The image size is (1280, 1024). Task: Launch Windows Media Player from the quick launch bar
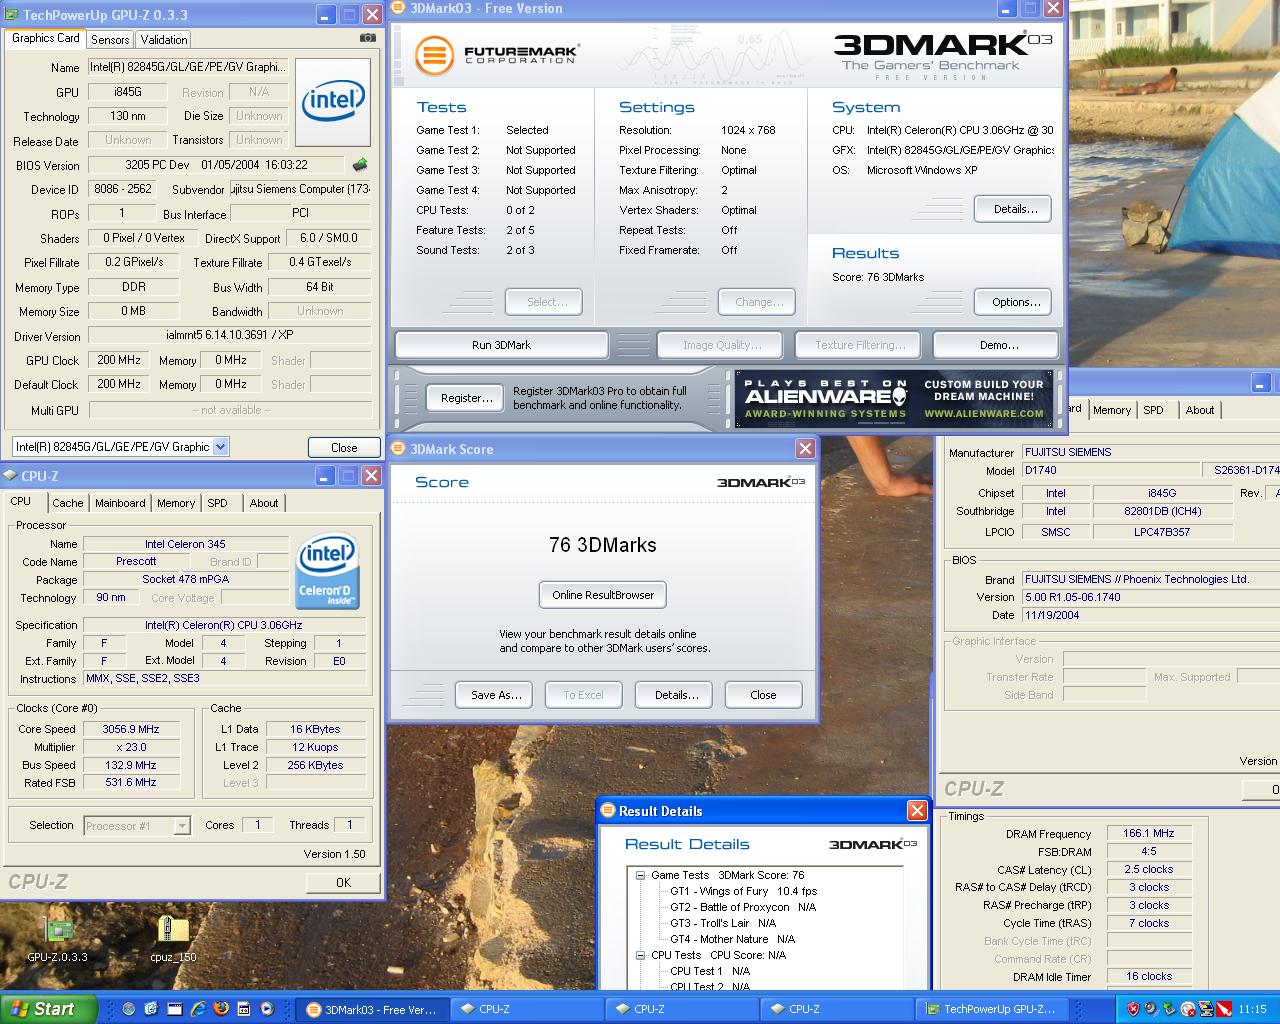(267, 1009)
